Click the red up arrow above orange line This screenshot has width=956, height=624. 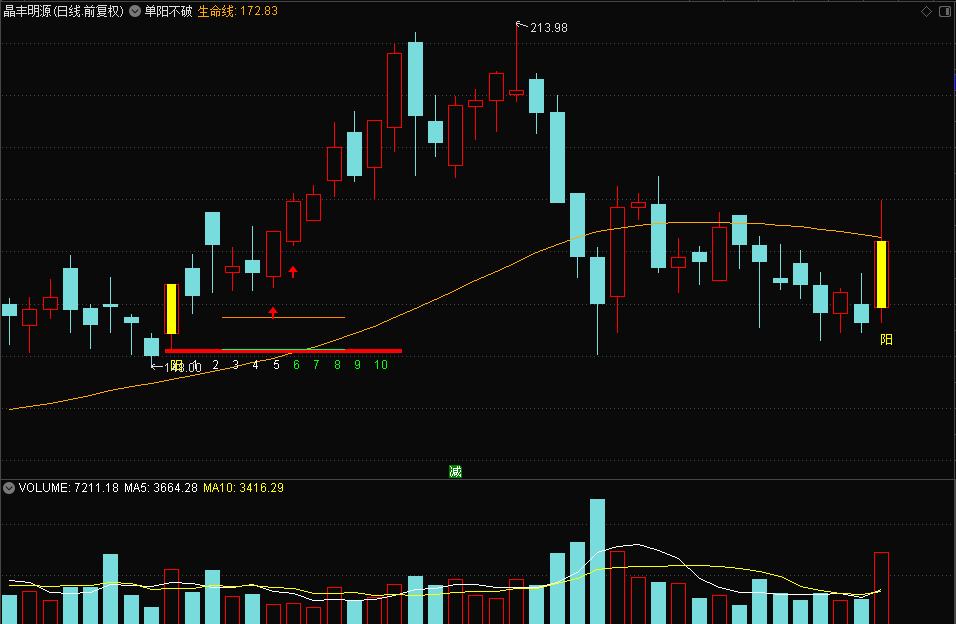(273, 312)
